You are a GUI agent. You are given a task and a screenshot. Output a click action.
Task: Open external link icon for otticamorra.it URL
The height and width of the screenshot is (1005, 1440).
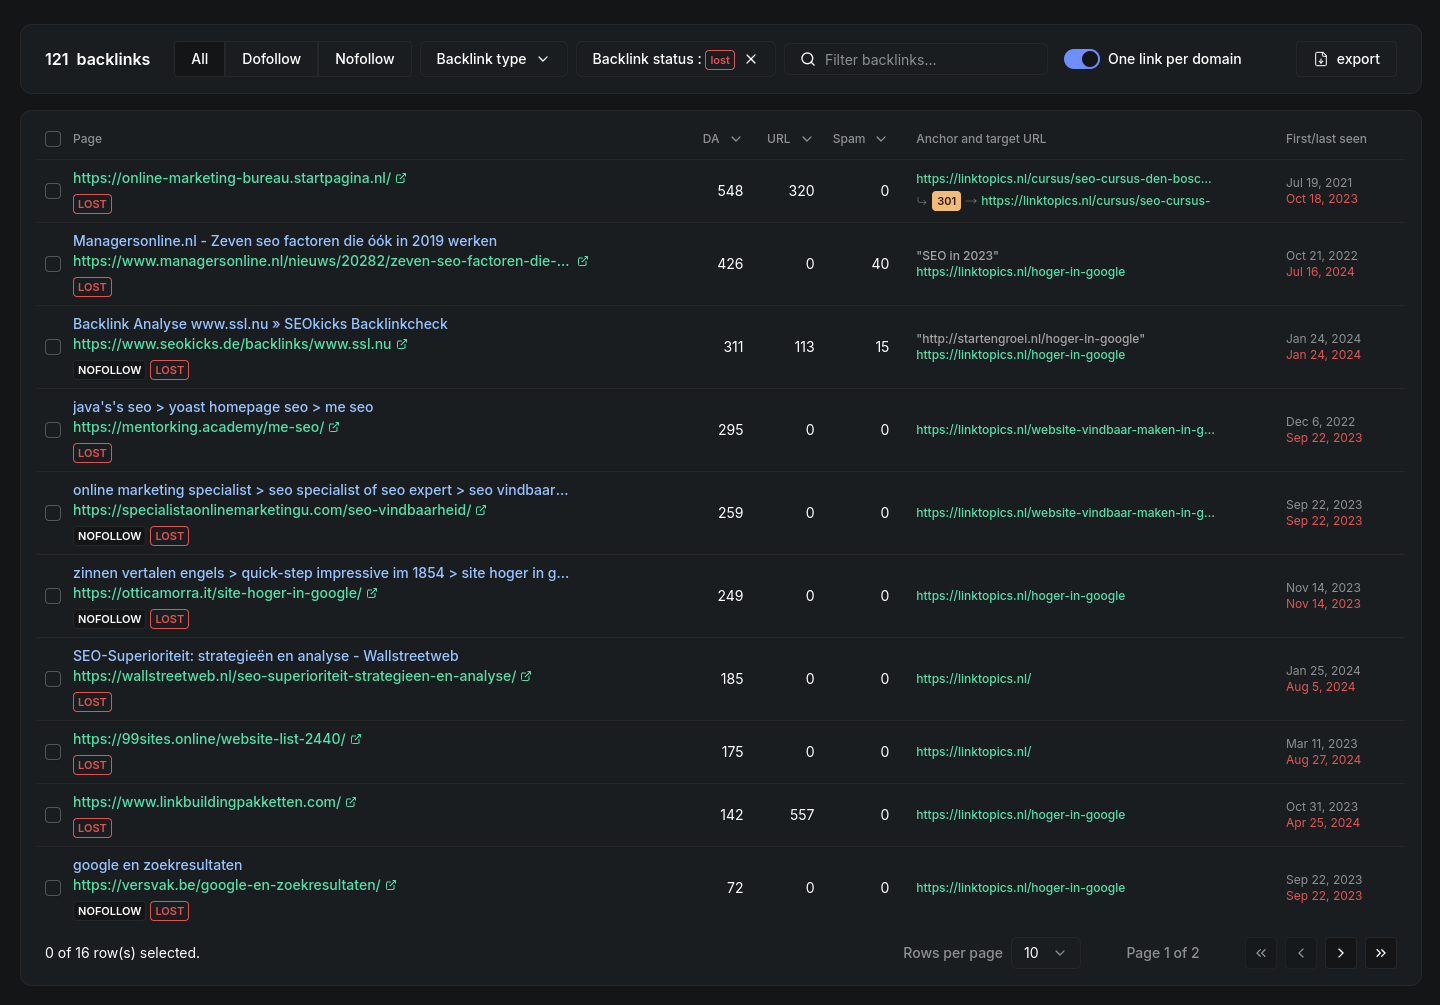pos(372,593)
